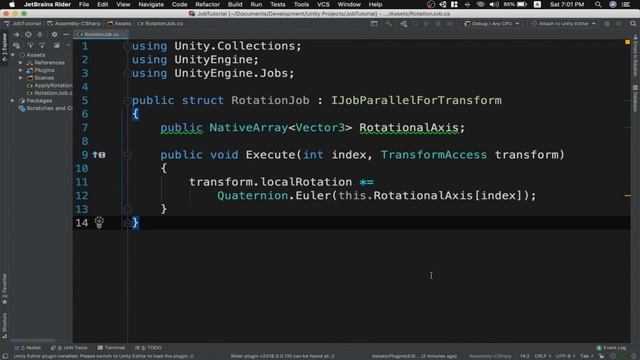Expand References folder in tree
Screen dimensions: 640x360
(x=20, y=62)
